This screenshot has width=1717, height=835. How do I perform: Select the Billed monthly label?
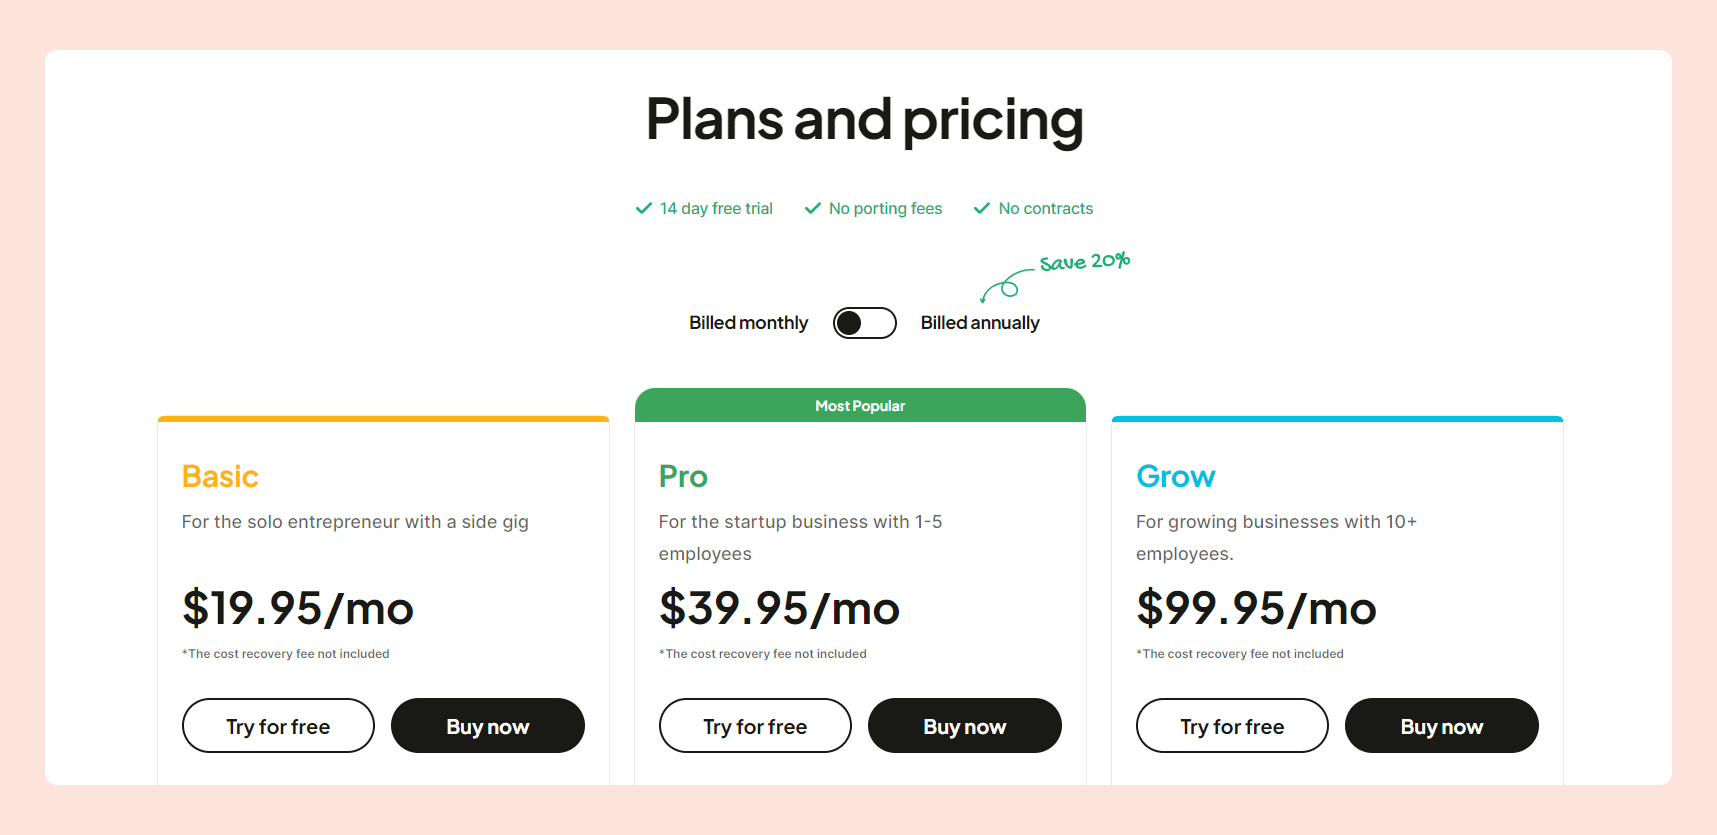coord(748,323)
